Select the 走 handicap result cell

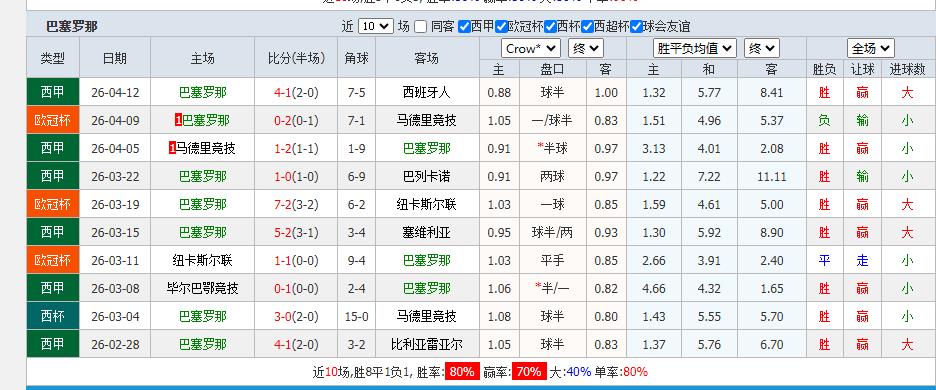tap(862, 260)
